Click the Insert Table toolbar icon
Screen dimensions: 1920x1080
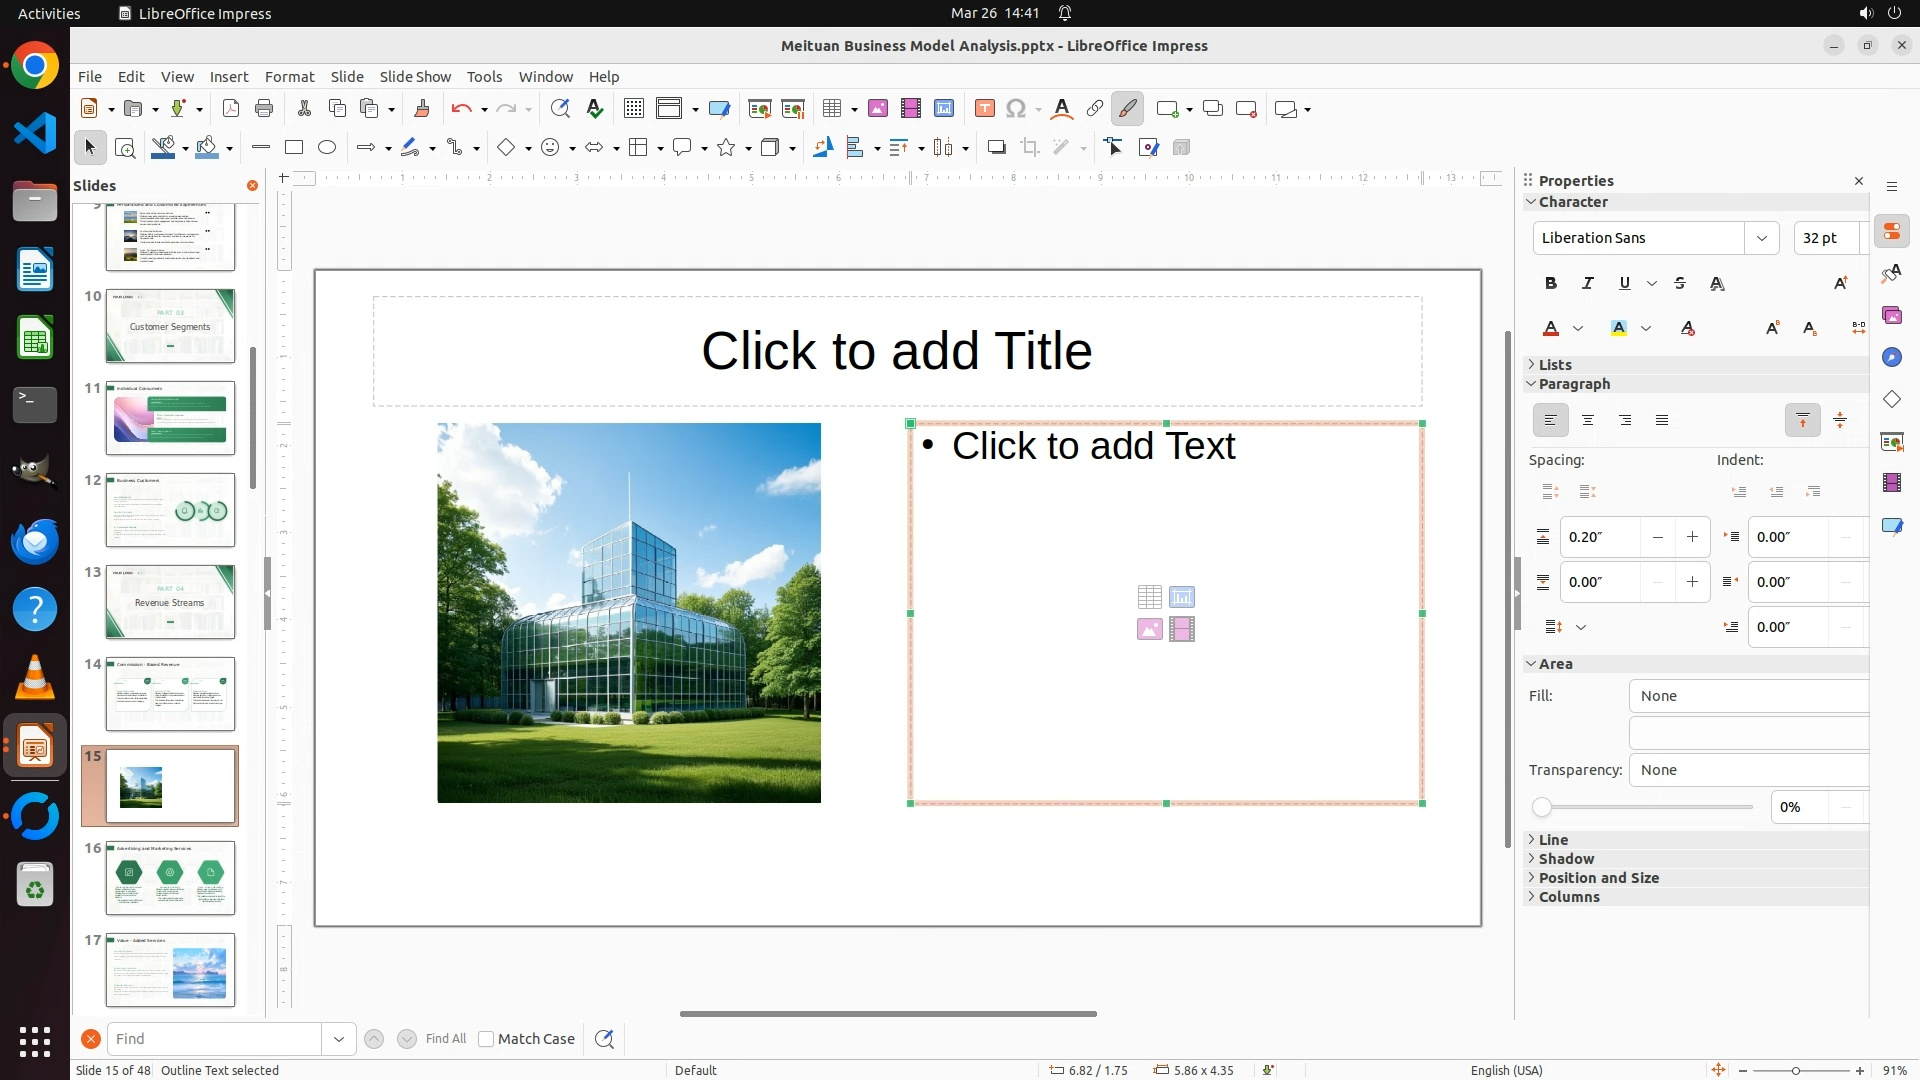tap(831, 109)
